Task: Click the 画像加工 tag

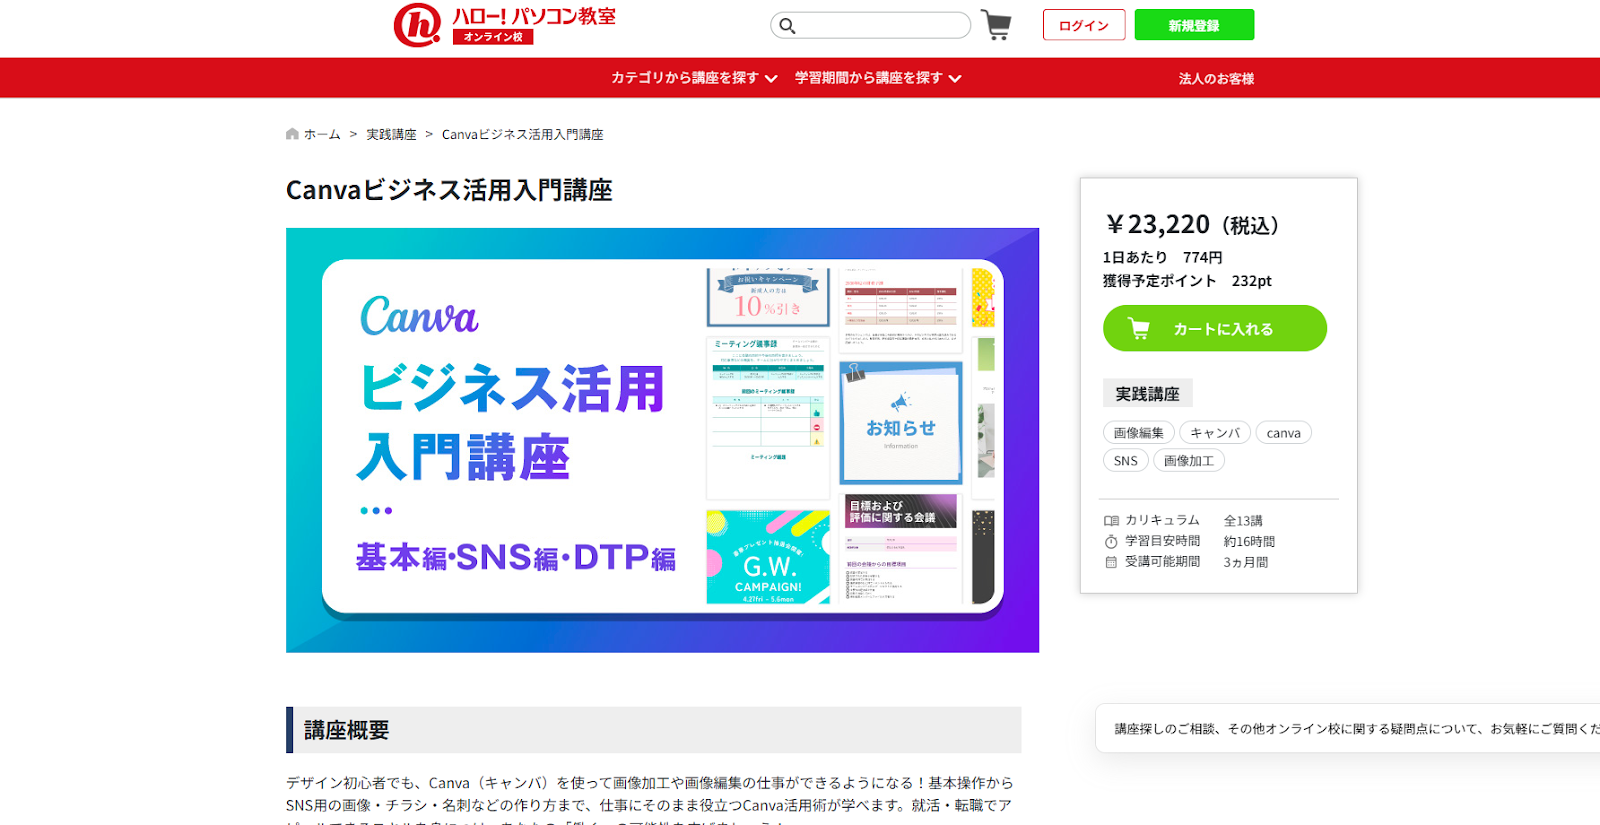Action: click(x=1188, y=461)
